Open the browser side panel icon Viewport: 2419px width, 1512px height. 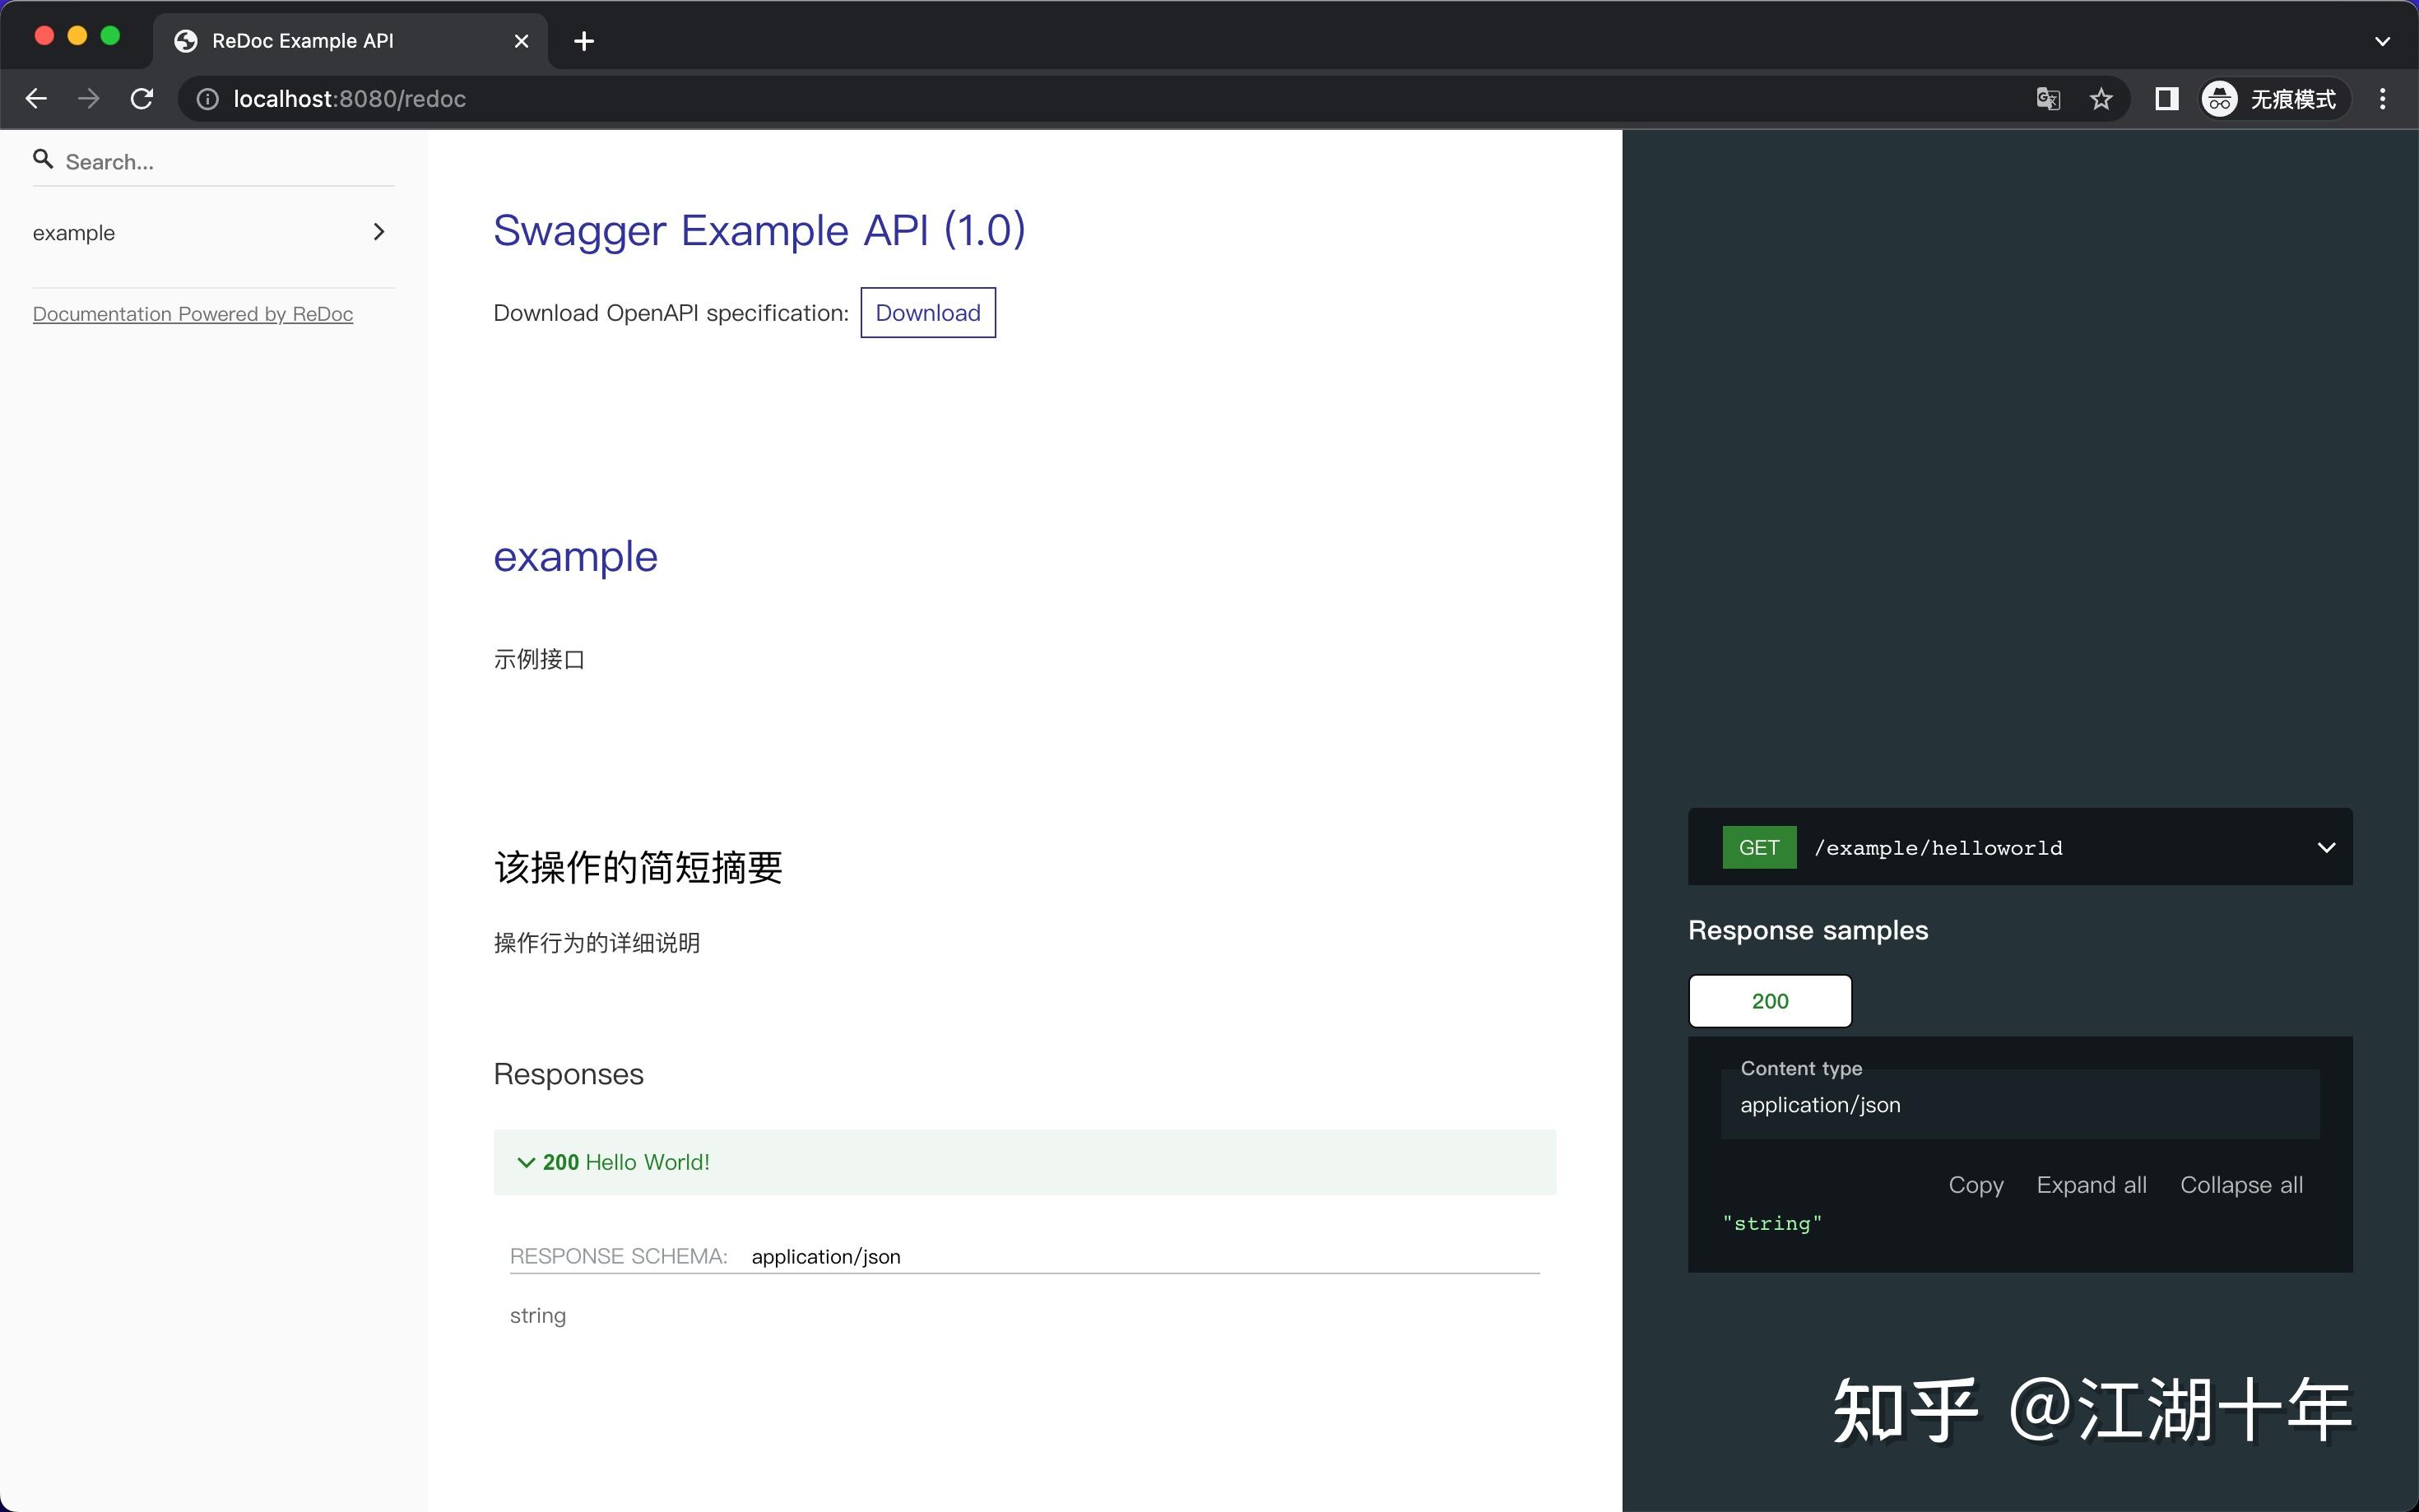pyautogui.click(x=2166, y=98)
